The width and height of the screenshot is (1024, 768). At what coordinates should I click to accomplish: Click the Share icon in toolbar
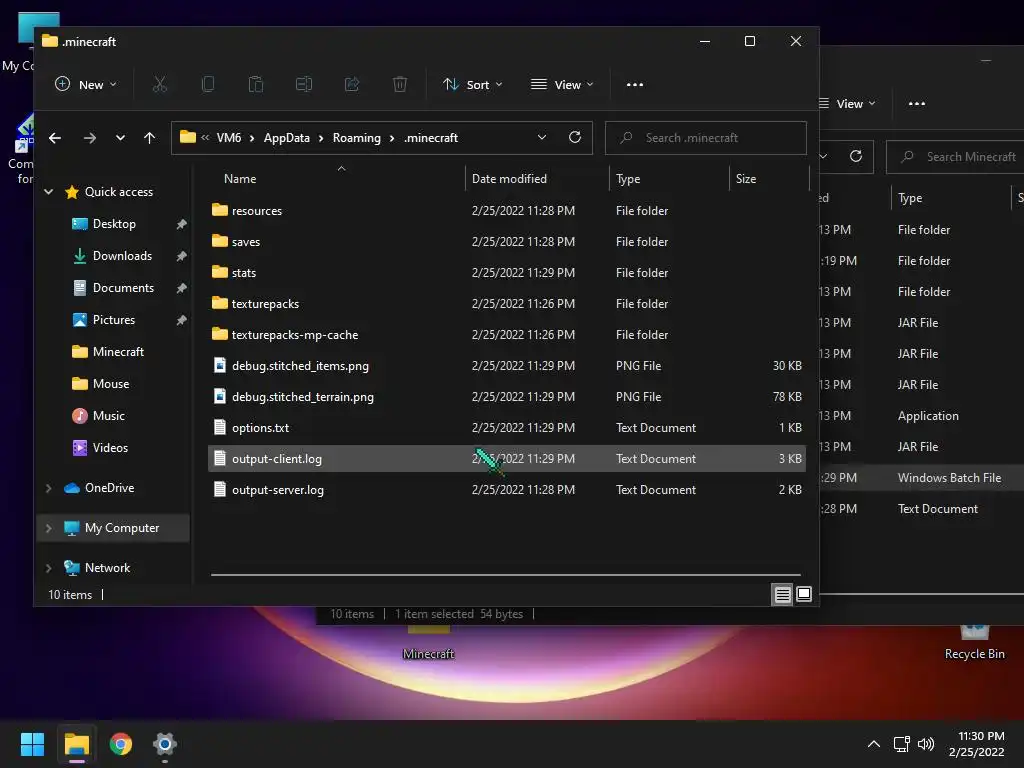(x=352, y=84)
